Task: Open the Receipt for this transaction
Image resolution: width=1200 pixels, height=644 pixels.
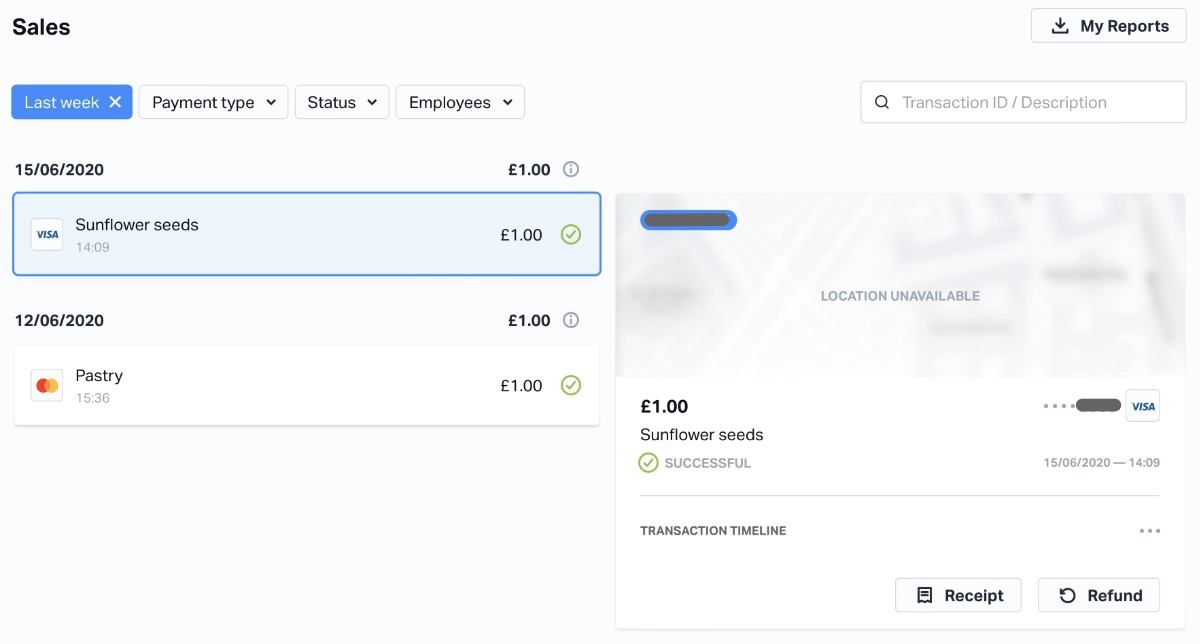Action: 958,595
